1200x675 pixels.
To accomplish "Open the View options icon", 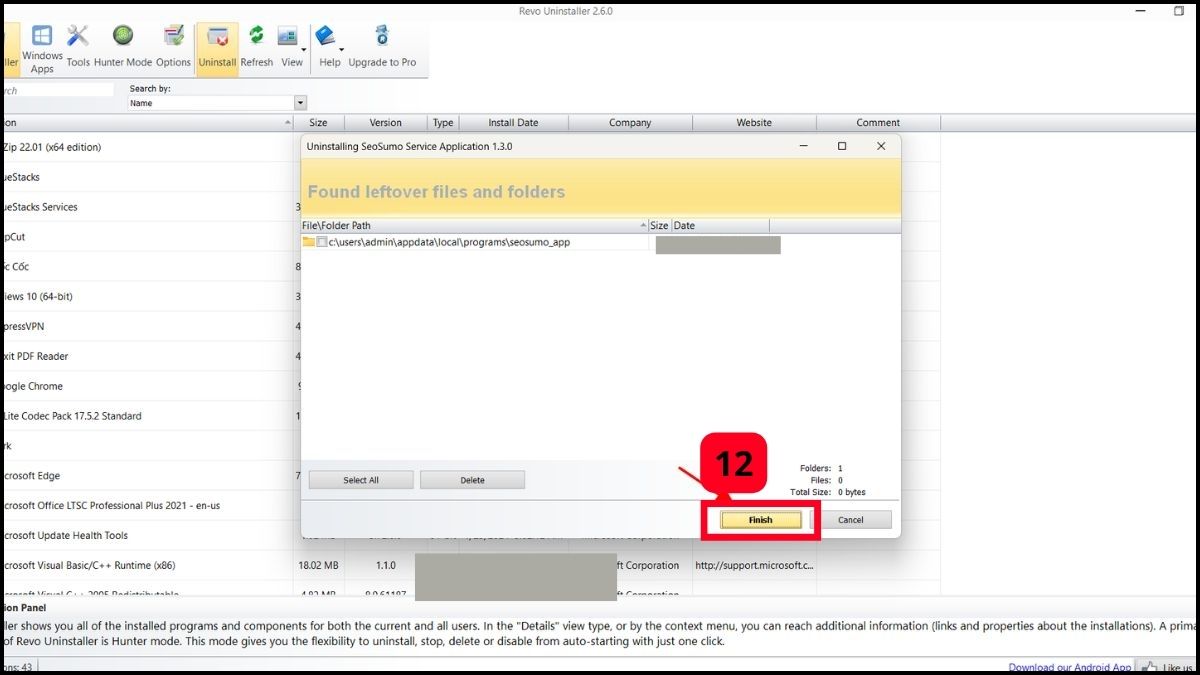I will [x=288, y=38].
